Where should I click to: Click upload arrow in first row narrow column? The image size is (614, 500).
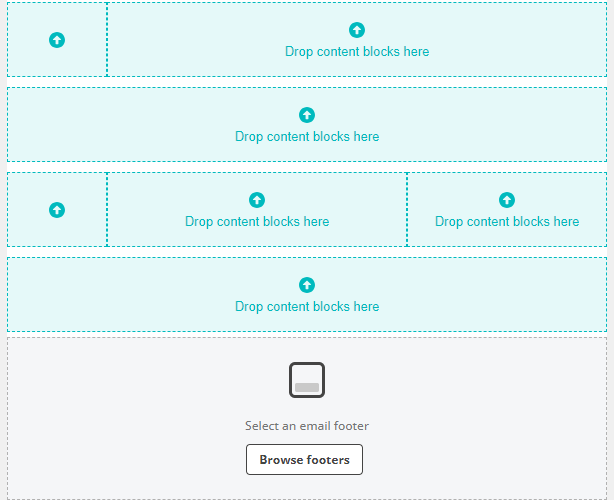click(57, 40)
